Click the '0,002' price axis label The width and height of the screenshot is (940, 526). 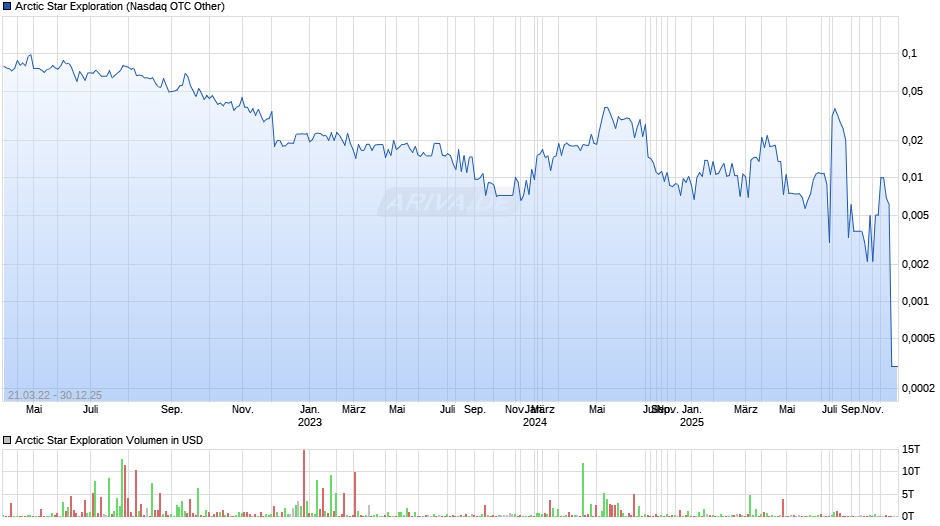click(915, 264)
